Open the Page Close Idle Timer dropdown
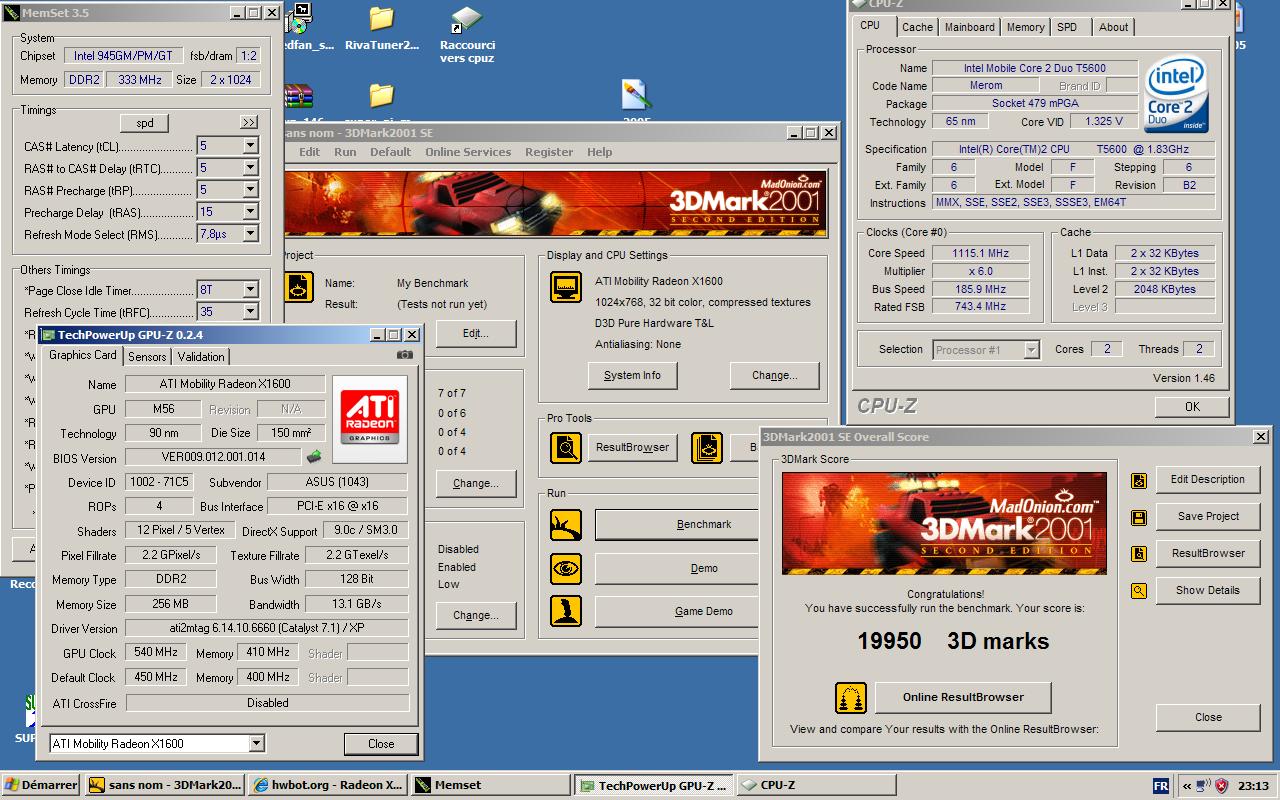Viewport: 1280px width, 800px height. click(x=250, y=290)
